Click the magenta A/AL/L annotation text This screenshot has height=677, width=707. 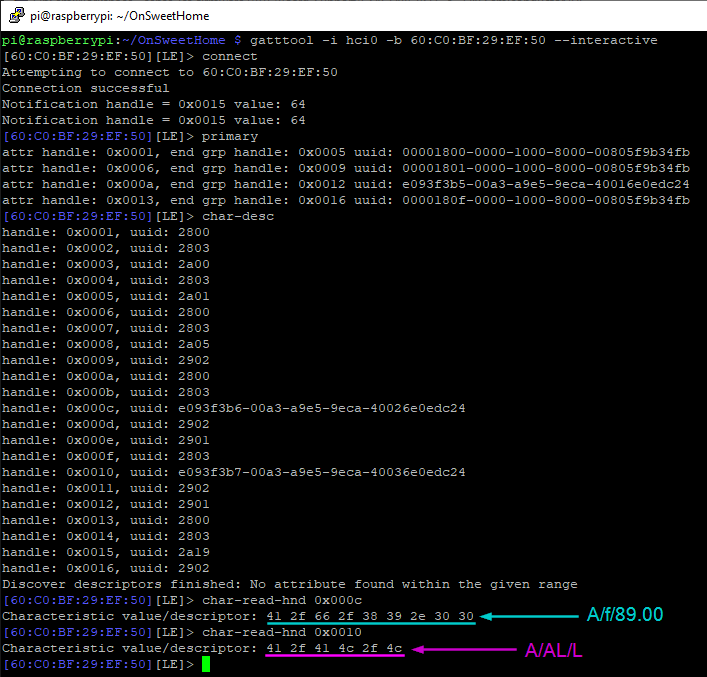554,650
